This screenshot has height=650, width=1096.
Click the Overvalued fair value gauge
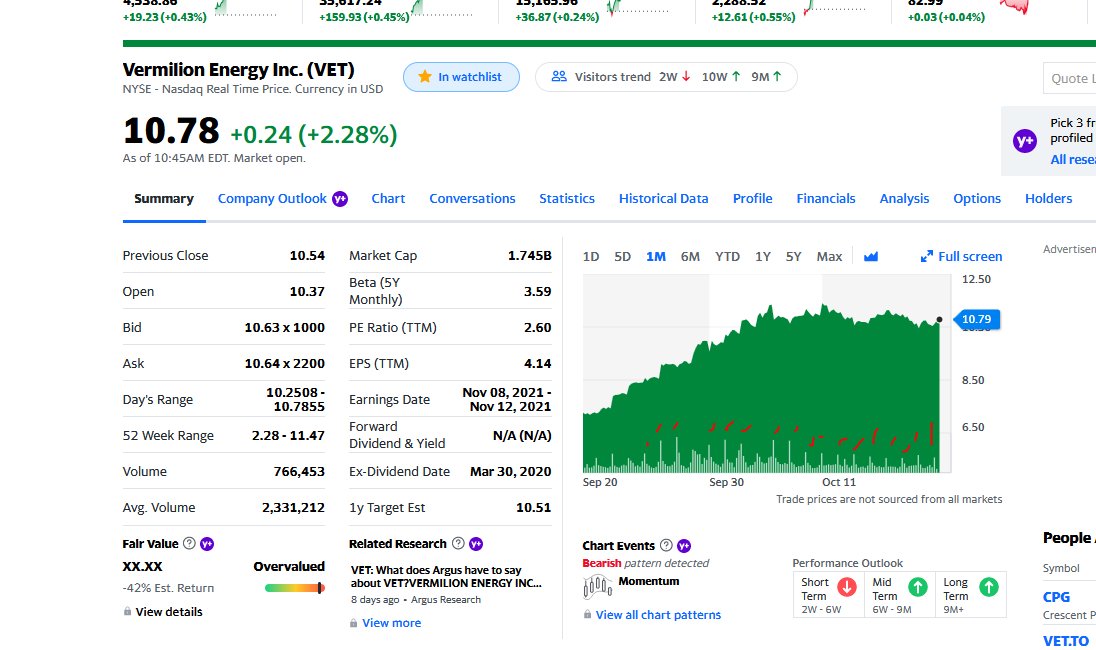click(294, 588)
